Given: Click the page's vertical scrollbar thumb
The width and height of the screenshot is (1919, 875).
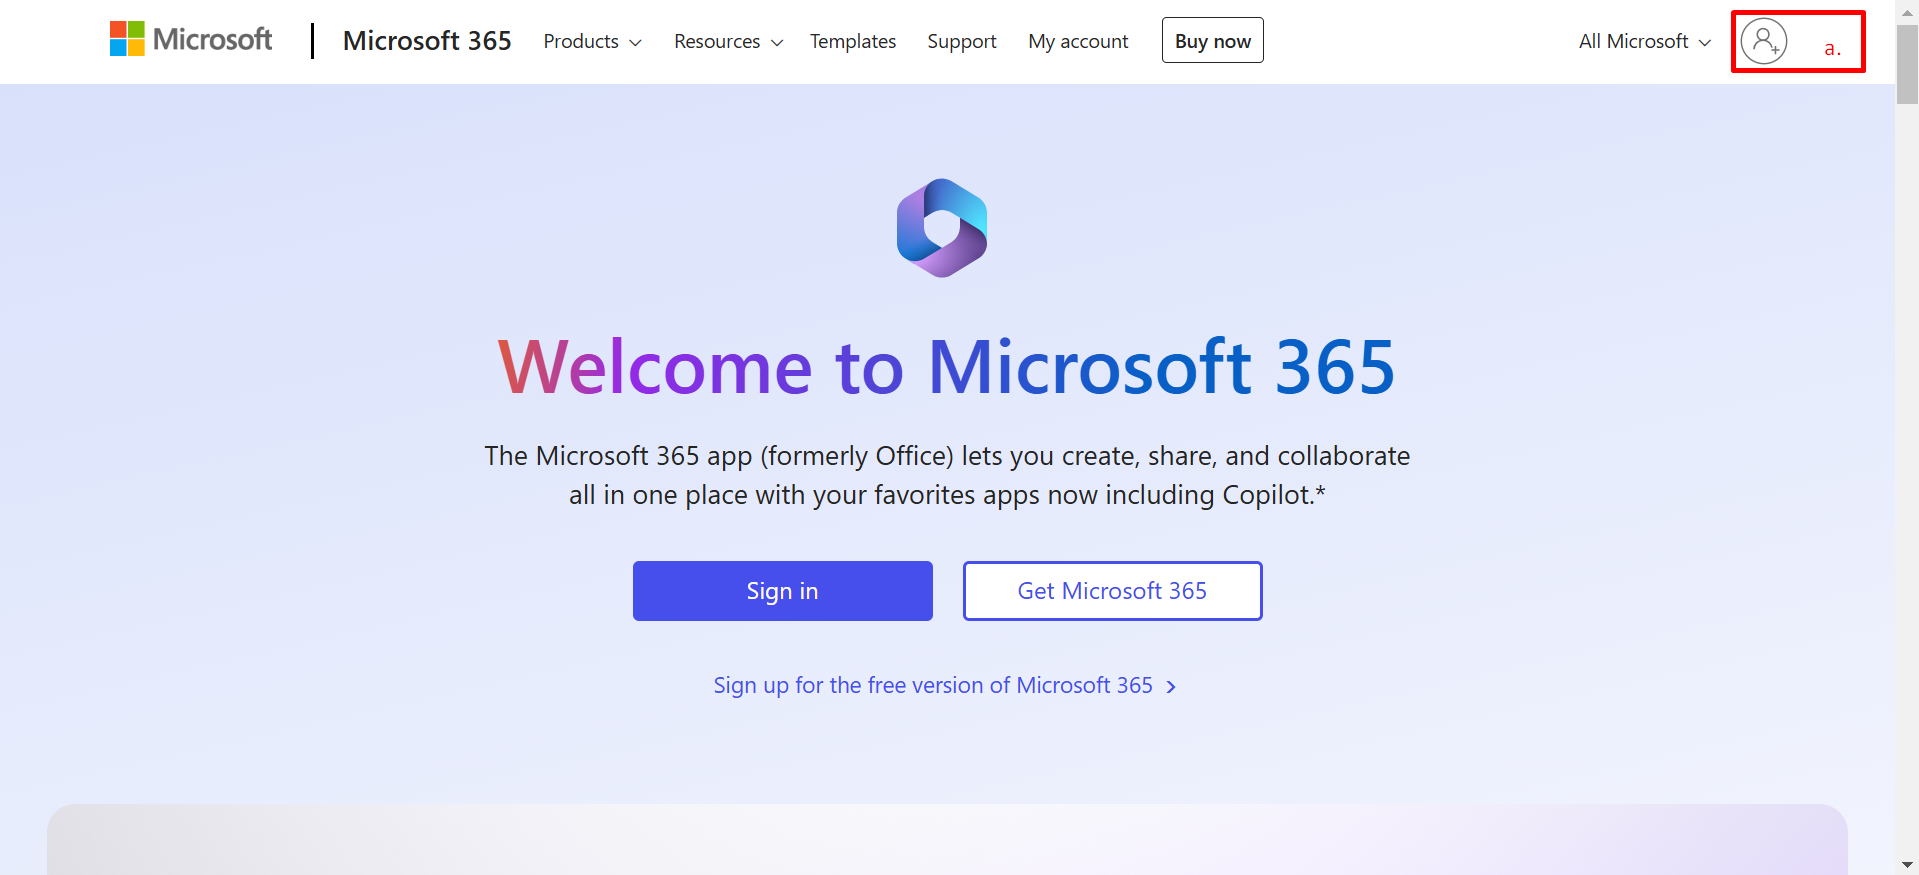Looking at the screenshot, I should [1907, 64].
